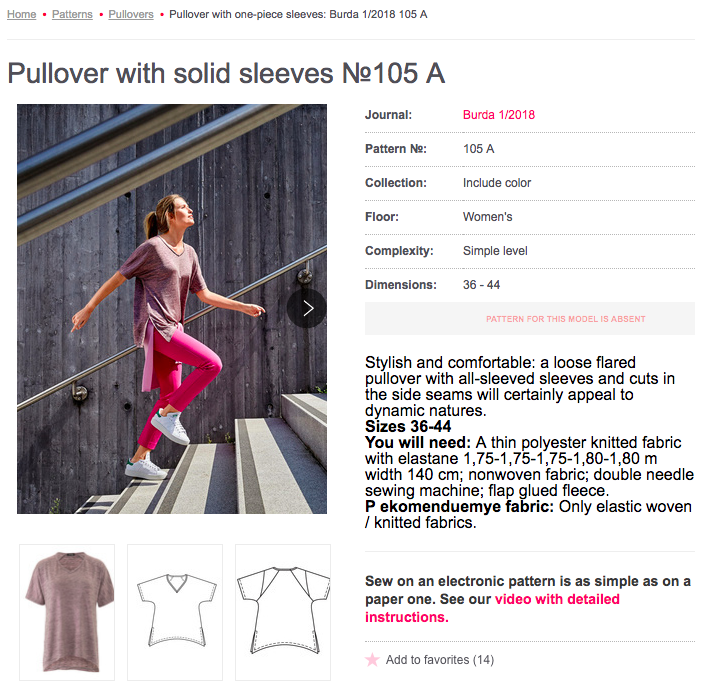The height and width of the screenshot is (692, 709).
Task: Click the '36 - 44' dimensions value
Action: click(482, 285)
